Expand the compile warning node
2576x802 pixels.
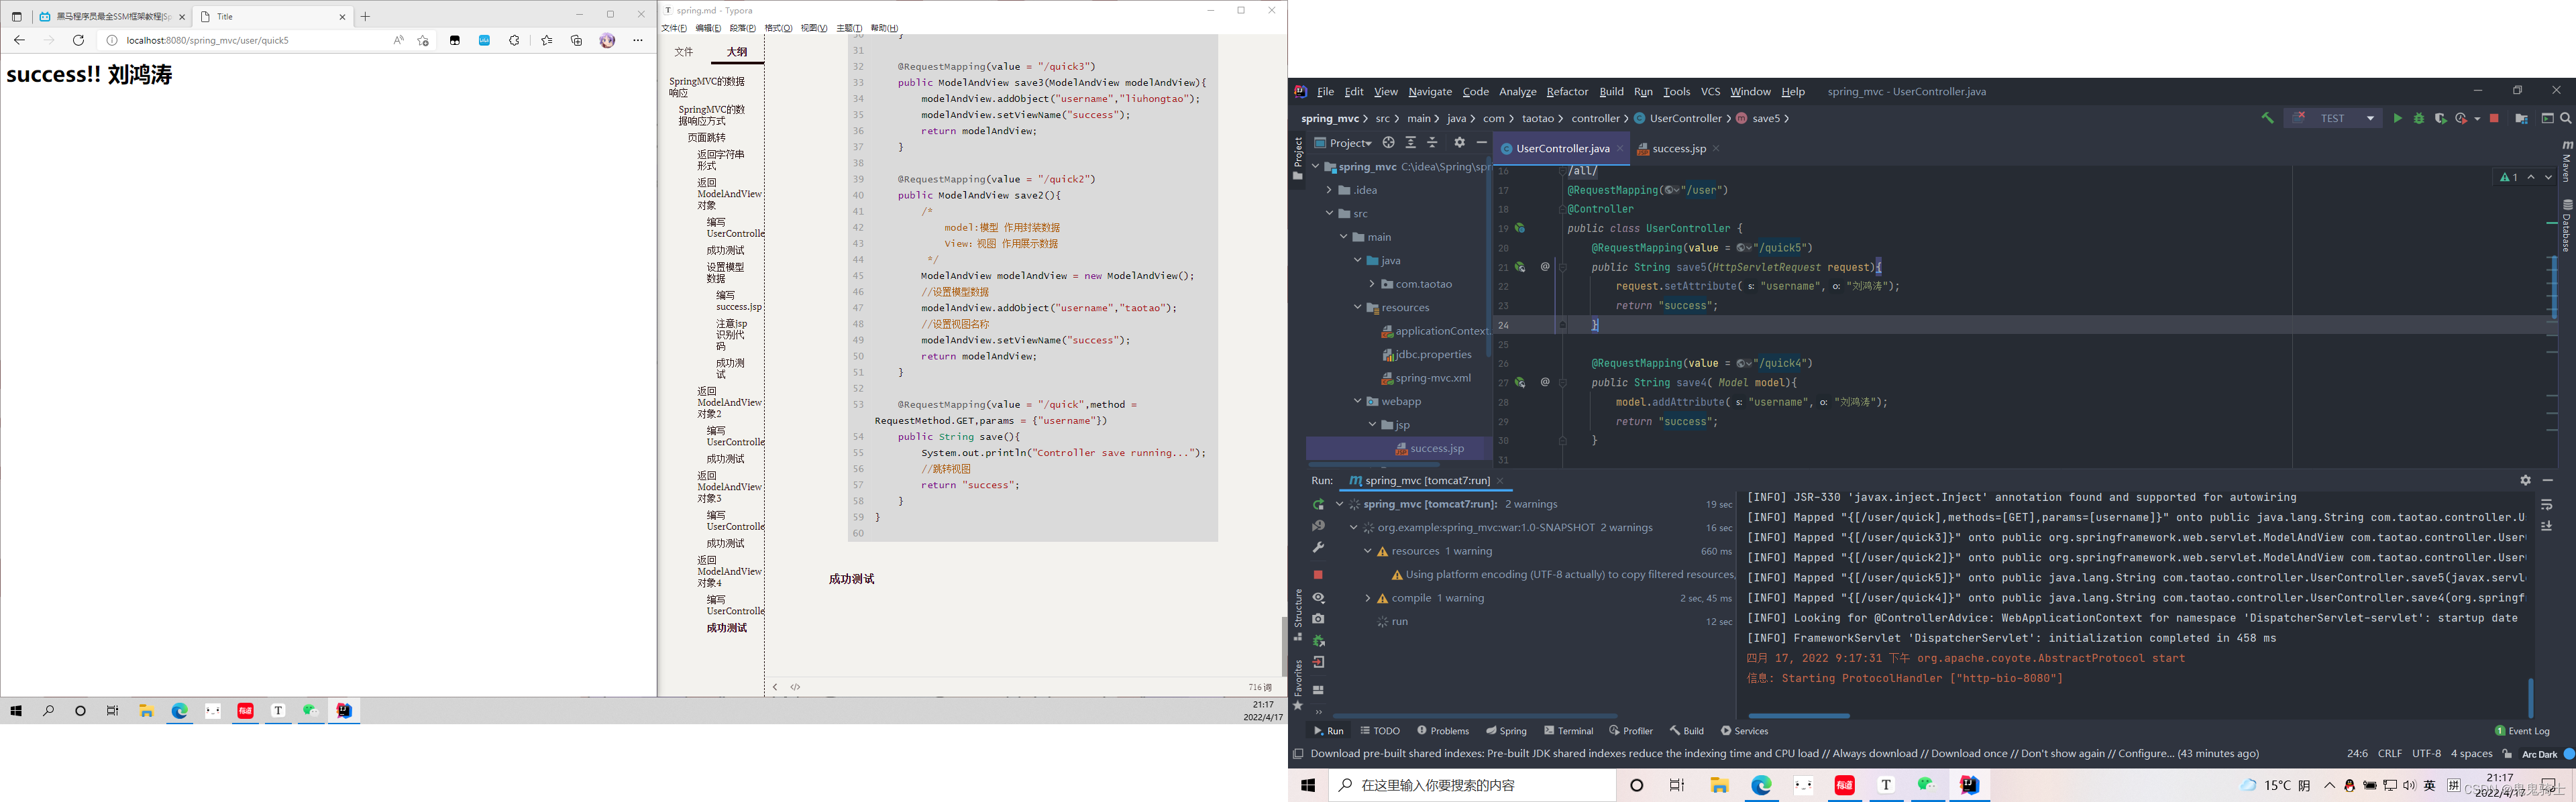tap(1368, 598)
